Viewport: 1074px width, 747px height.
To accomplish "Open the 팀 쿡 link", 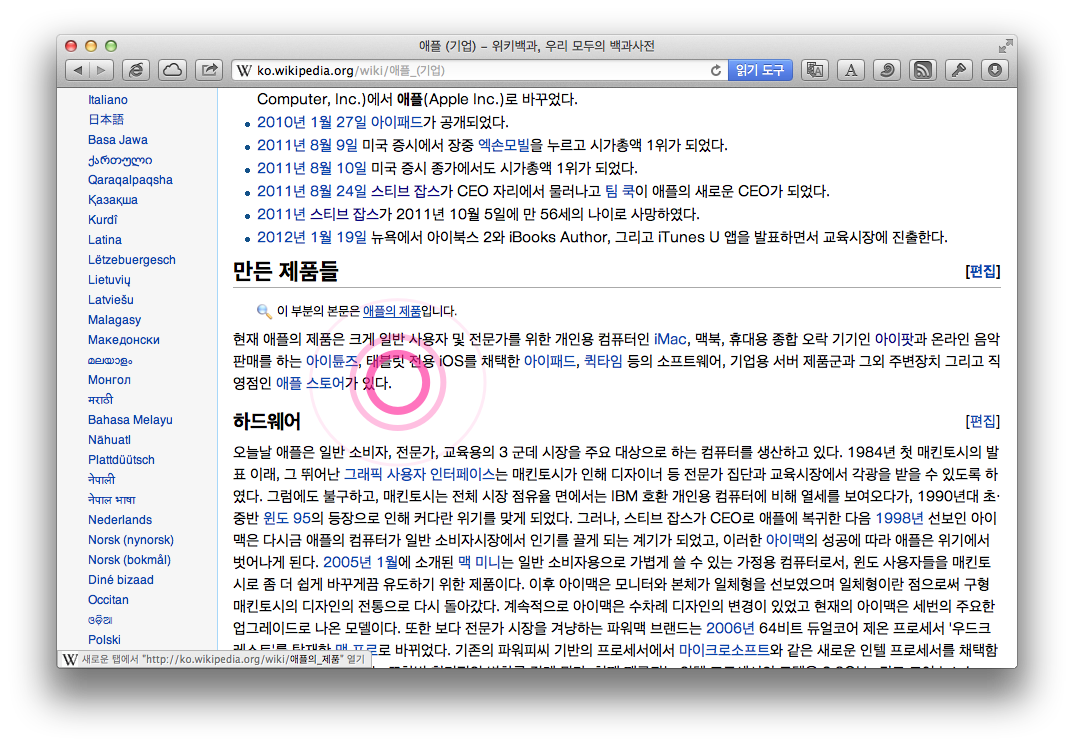I will [619, 191].
